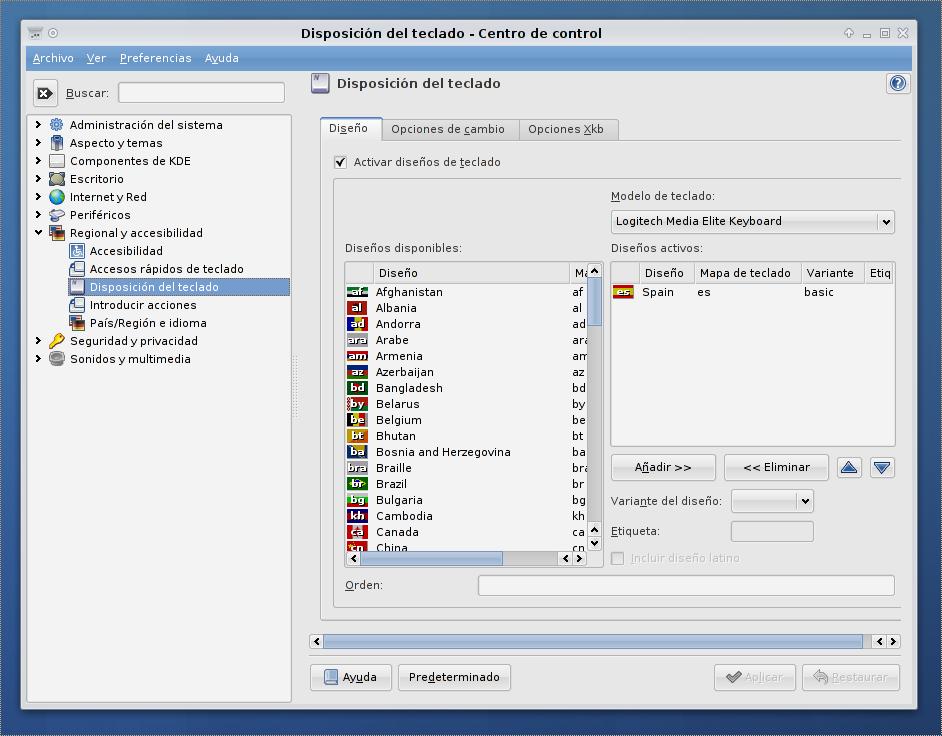Viewport: 942px width, 736px height.
Task: Click the Etiqueta input field
Action: (772, 531)
